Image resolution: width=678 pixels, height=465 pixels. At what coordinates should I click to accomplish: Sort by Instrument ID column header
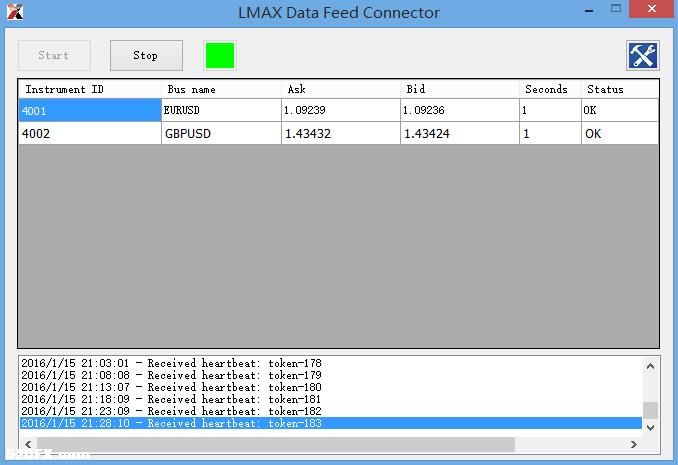tap(90, 89)
